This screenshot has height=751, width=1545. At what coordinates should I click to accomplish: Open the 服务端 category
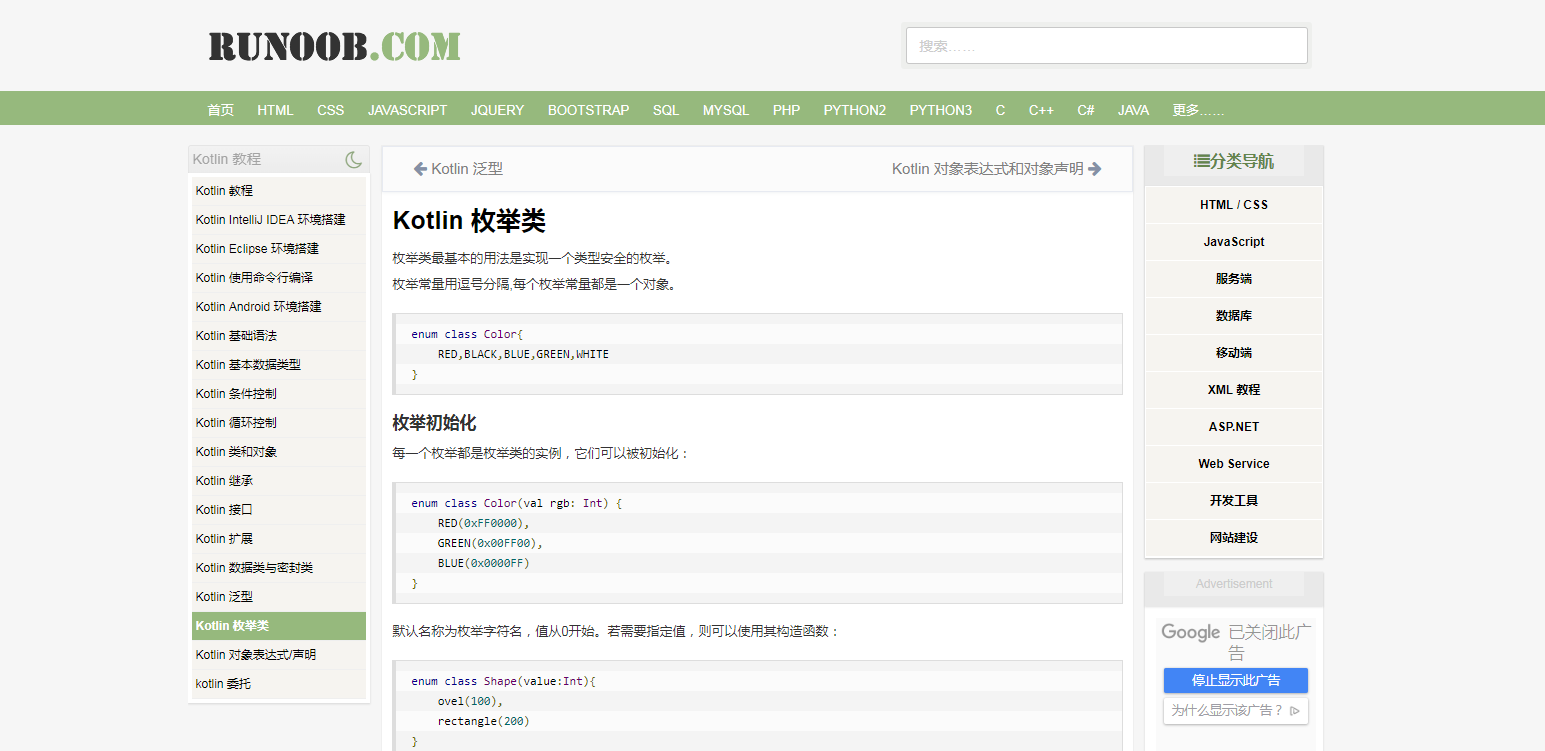click(1234, 279)
